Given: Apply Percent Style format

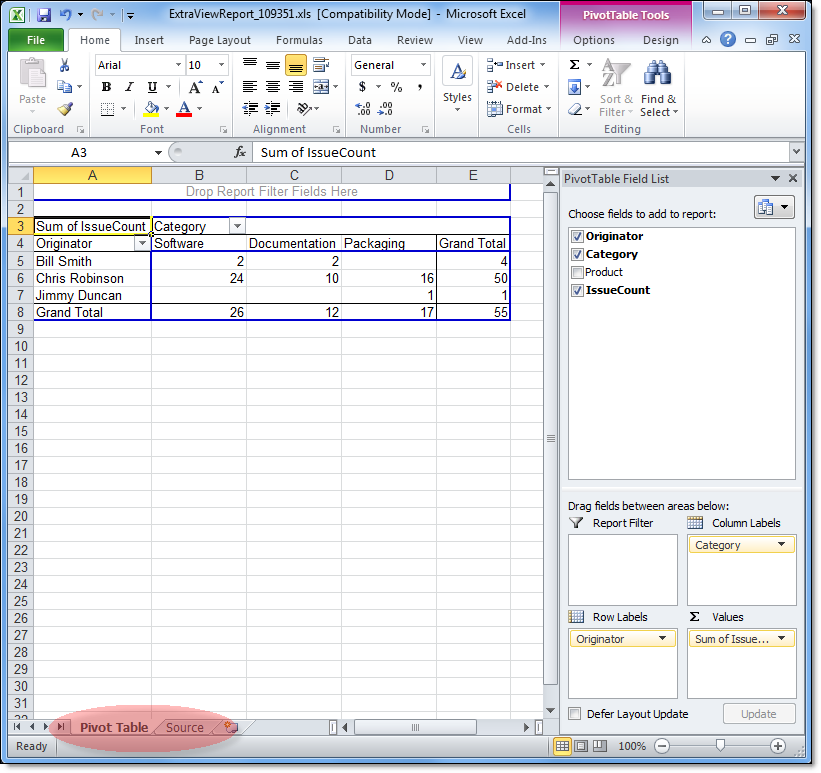Looking at the screenshot, I should (x=396, y=87).
